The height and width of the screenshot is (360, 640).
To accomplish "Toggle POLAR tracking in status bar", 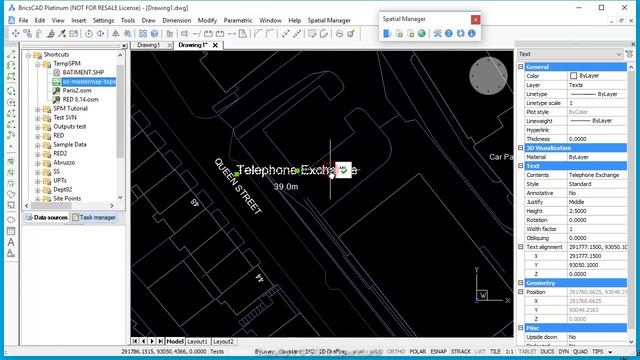I will 418,351.
